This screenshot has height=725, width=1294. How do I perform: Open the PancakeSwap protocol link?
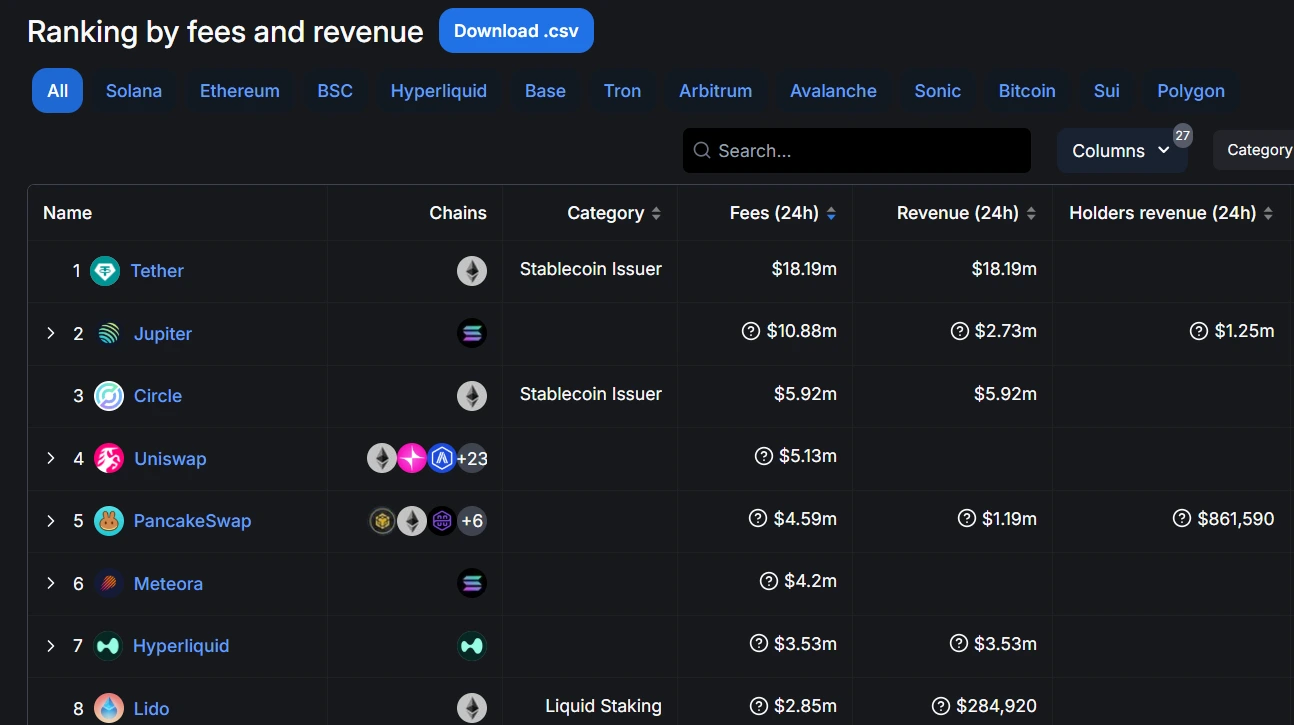click(192, 521)
